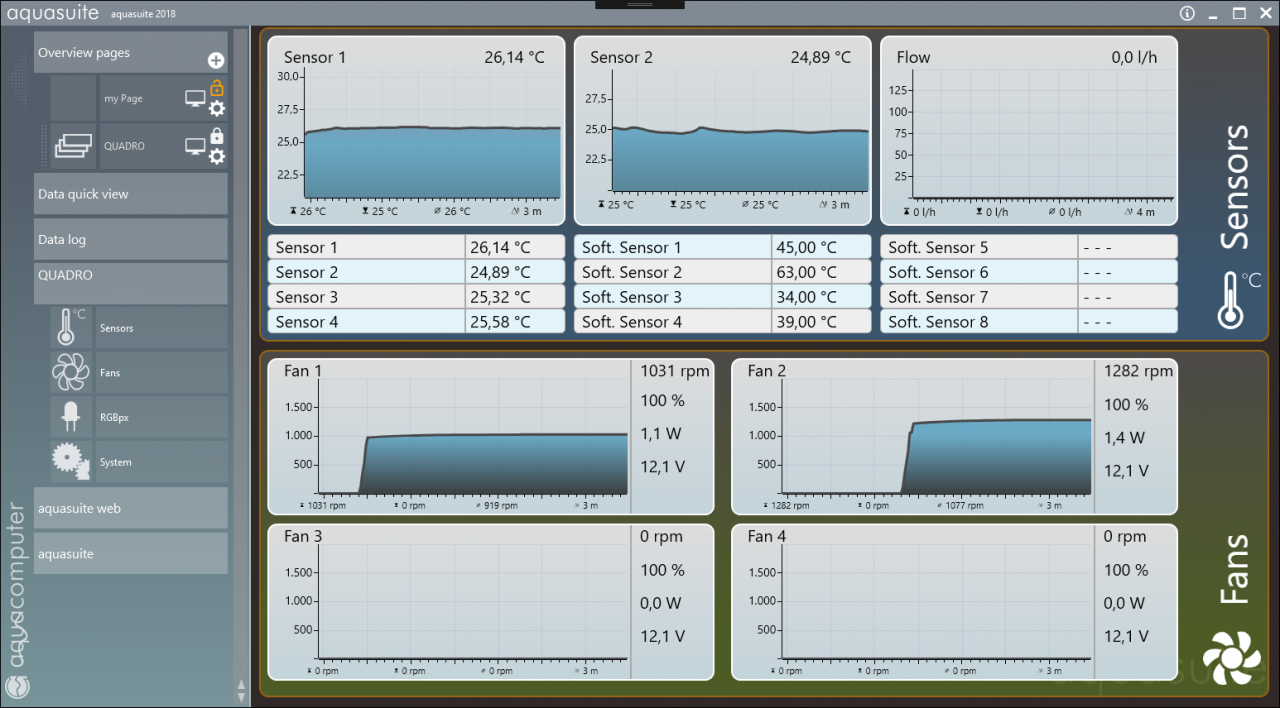The width and height of the screenshot is (1280, 708).
Task: Click the monitor icon for QUADRO page
Action: tap(195, 146)
